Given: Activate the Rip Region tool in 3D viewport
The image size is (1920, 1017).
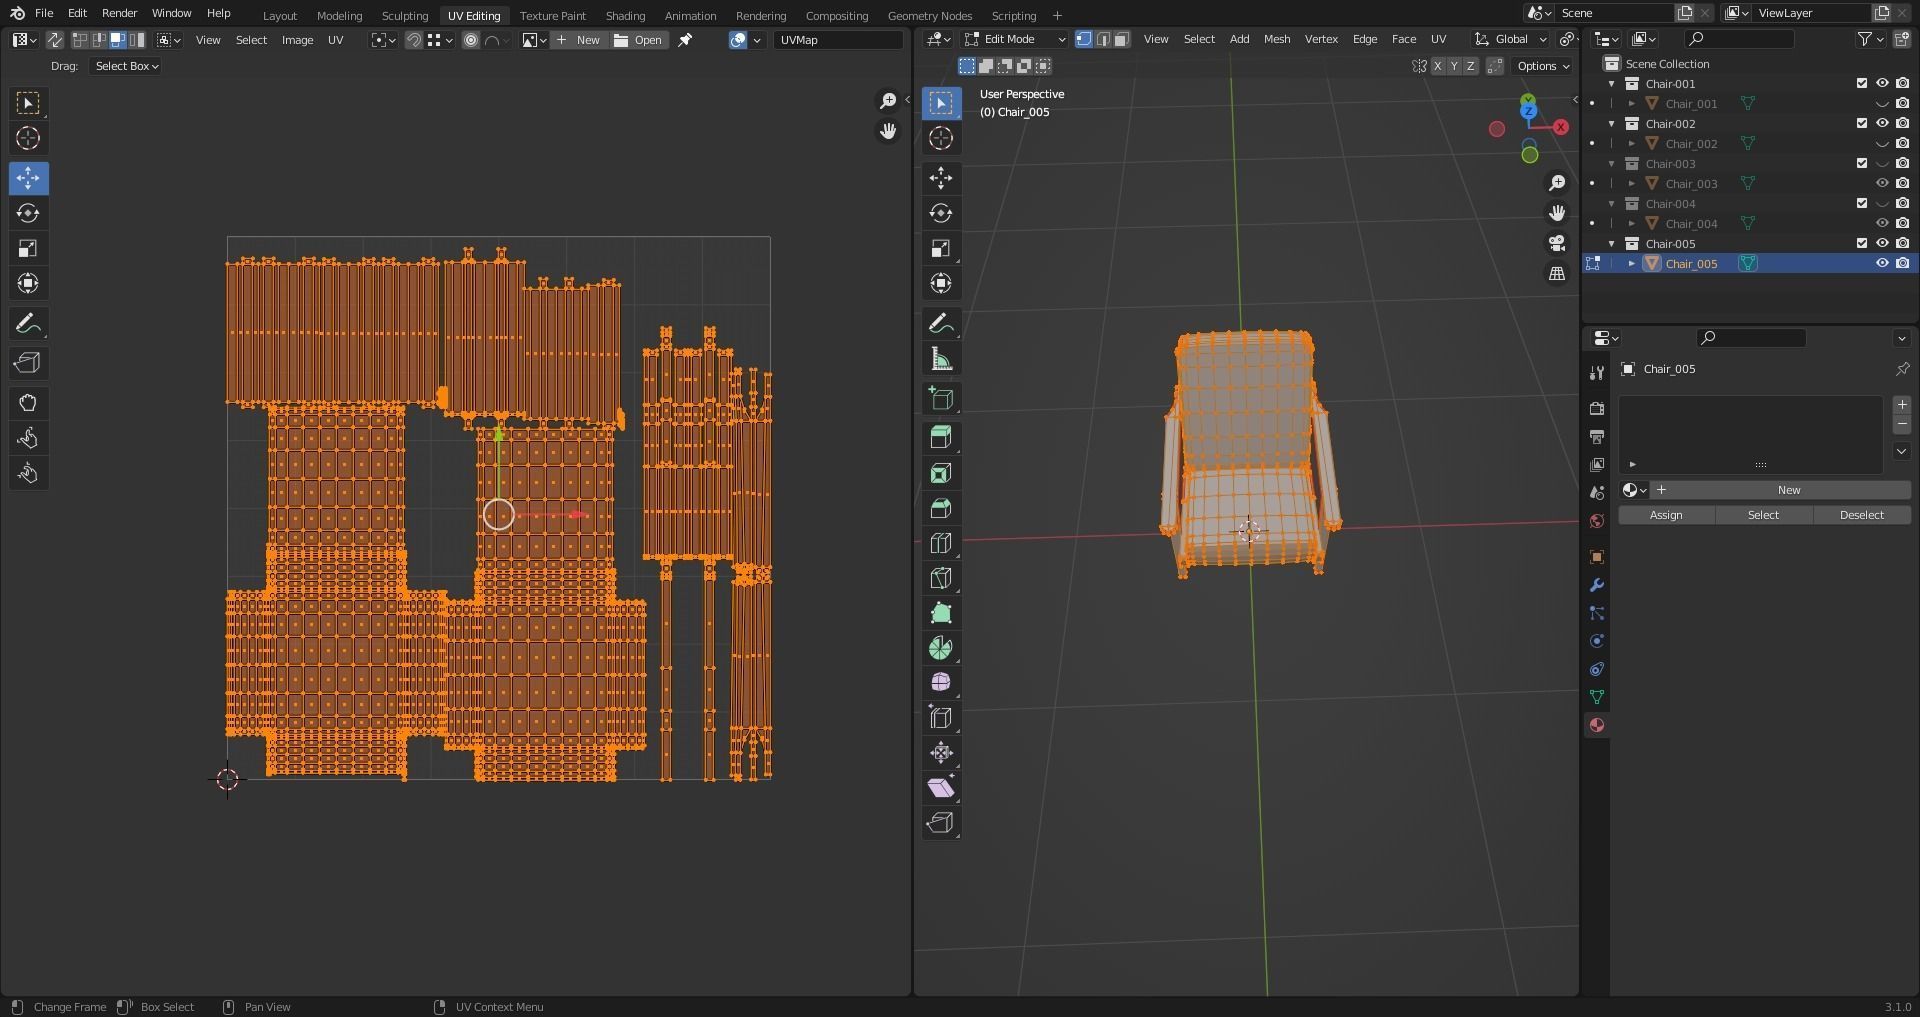Looking at the screenshot, I should click(941, 823).
